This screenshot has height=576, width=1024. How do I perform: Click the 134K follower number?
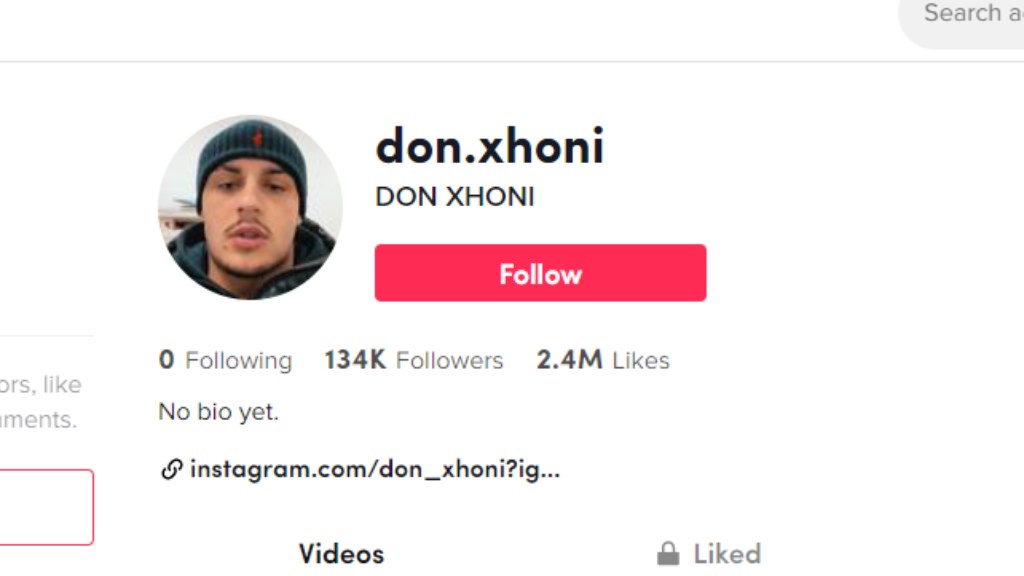pos(355,360)
